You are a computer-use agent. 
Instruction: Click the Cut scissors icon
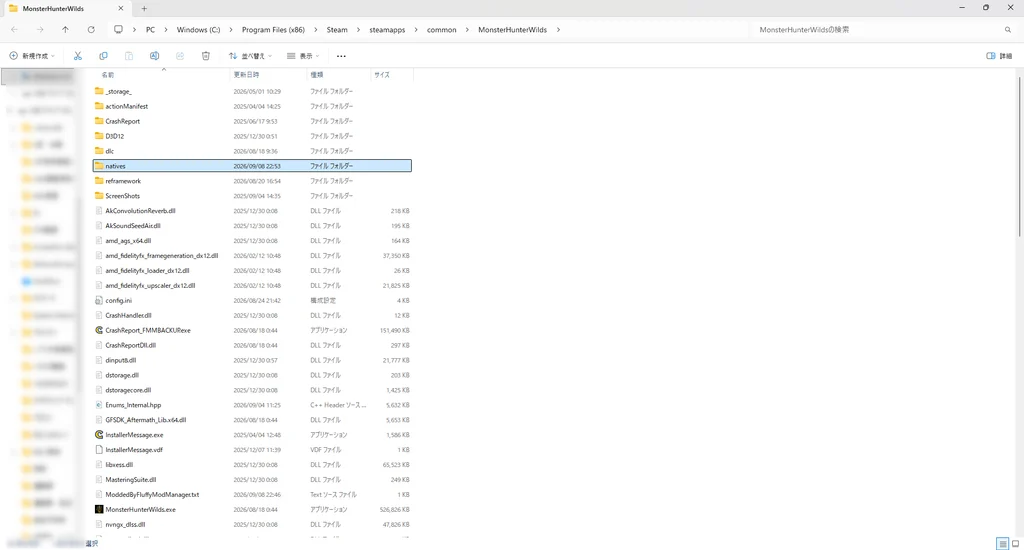(x=78, y=56)
